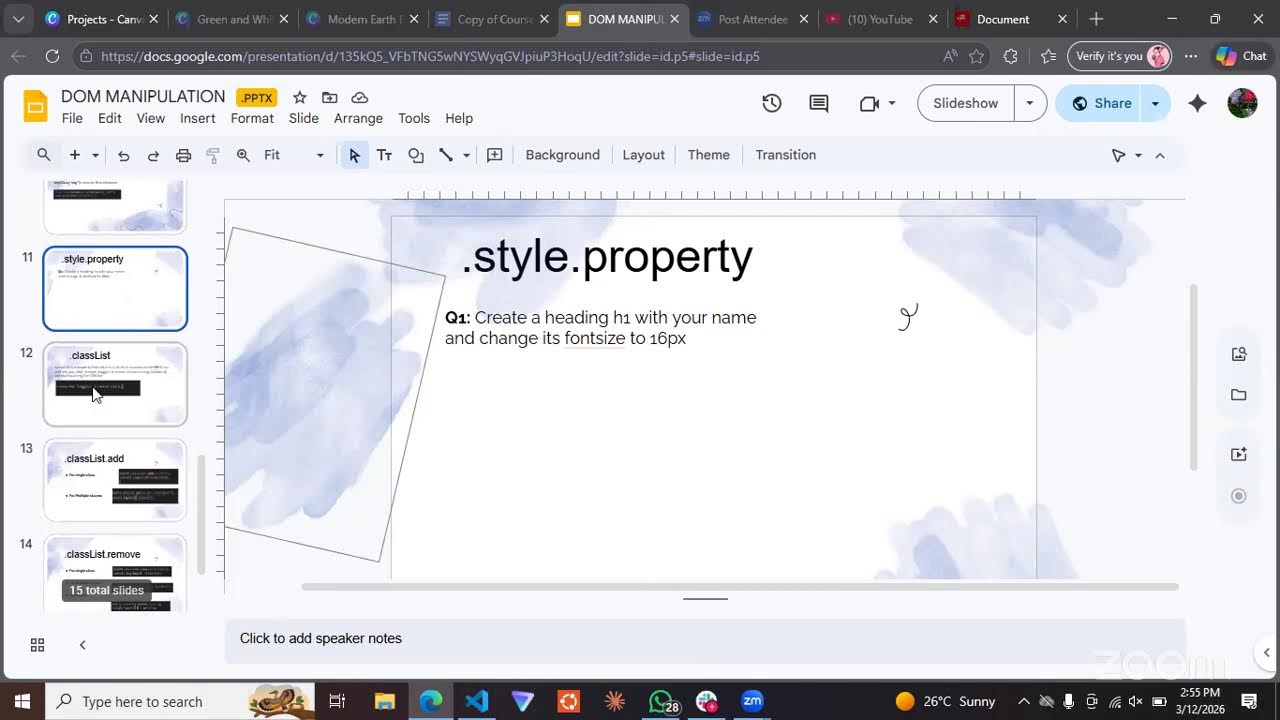The image size is (1280, 720).
Task: Add a new slide with plus icon
Action: click(x=74, y=155)
